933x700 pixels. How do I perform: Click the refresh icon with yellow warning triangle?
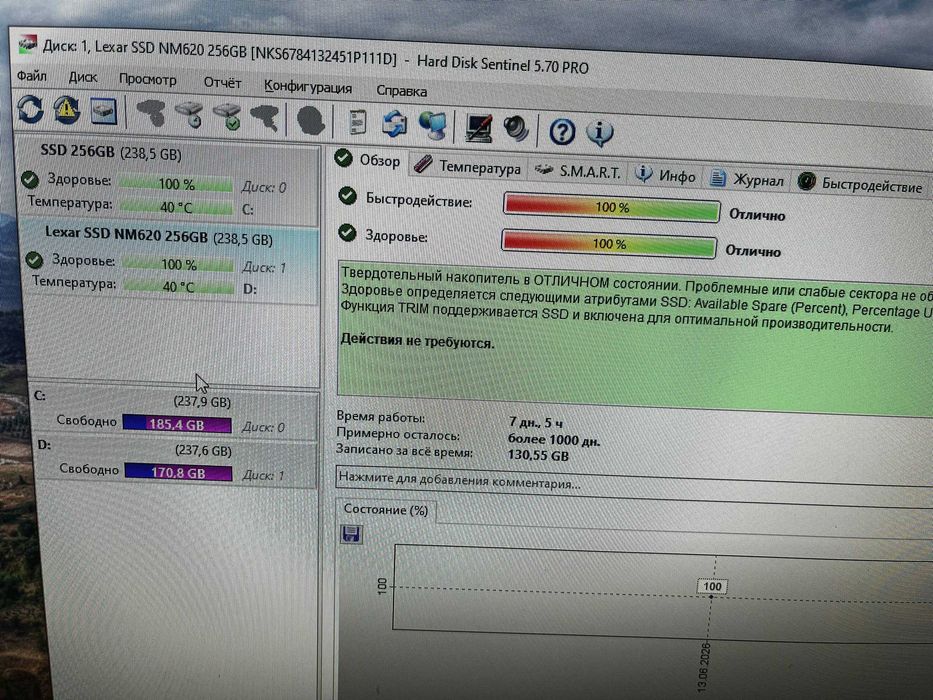[x=67, y=110]
